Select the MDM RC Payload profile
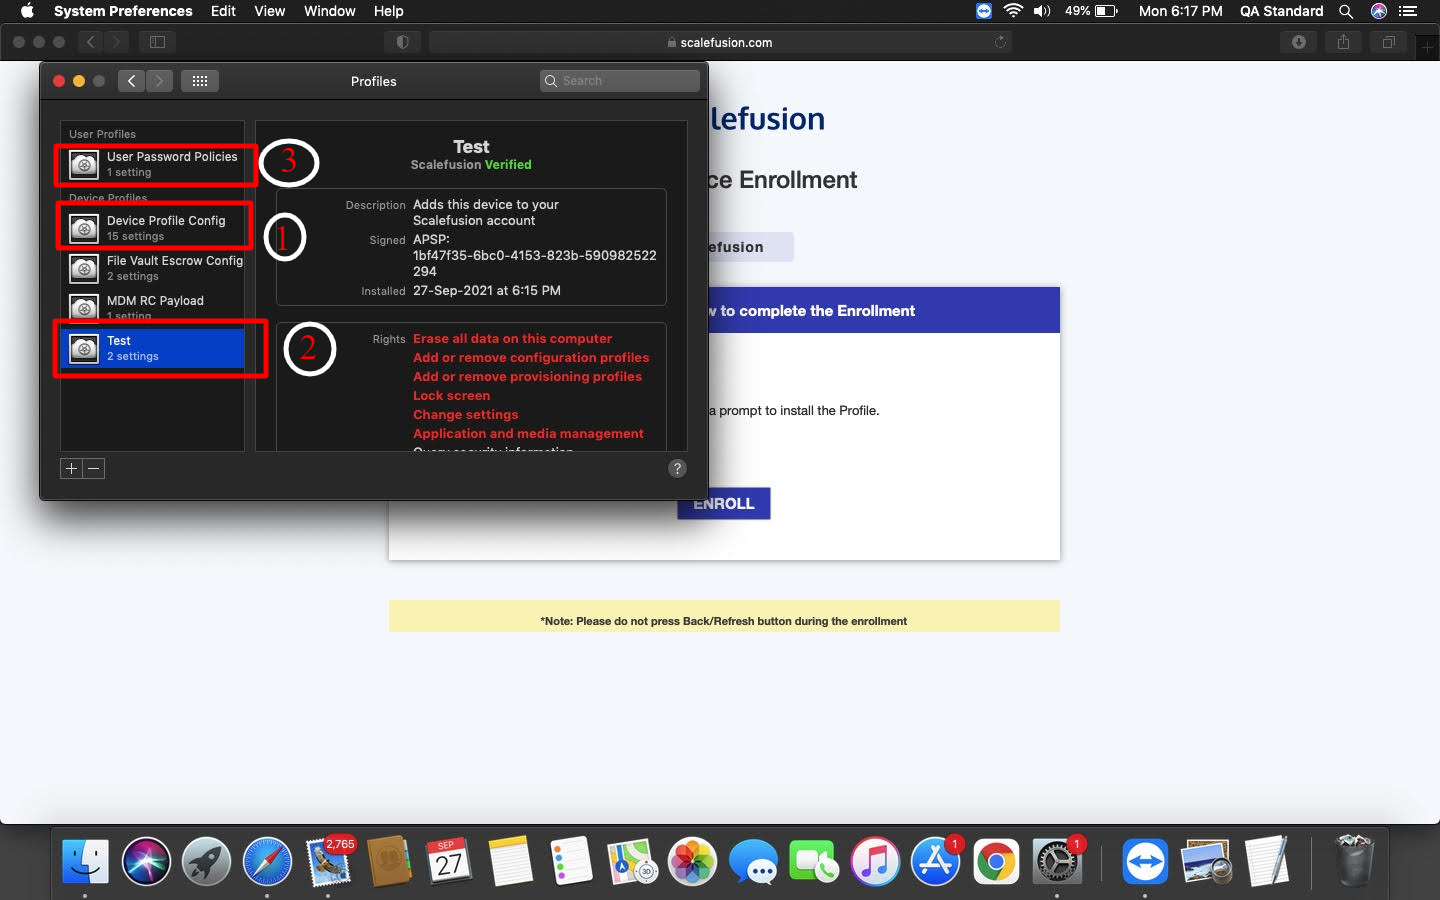 pyautogui.click(x=152, y=307)
